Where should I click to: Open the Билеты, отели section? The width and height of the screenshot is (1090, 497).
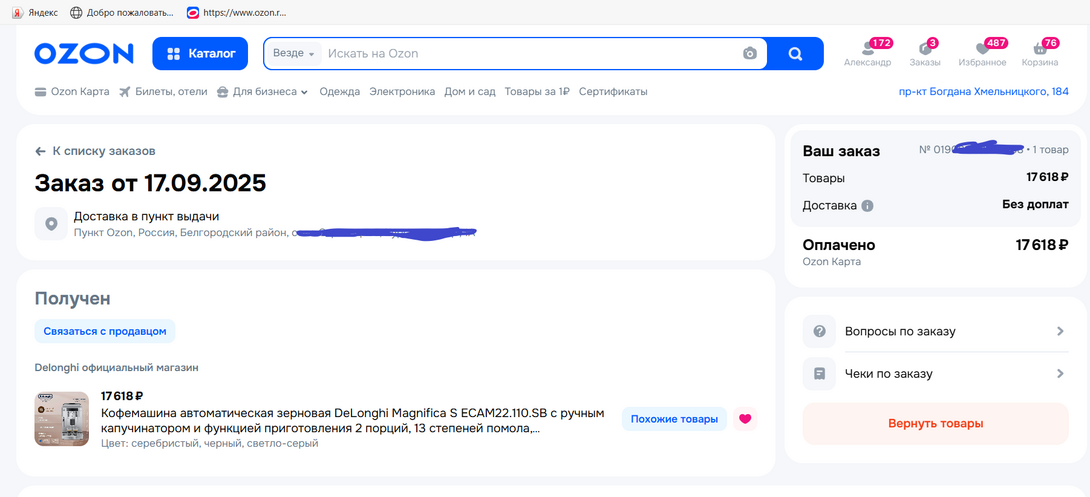tap(163, 92)
